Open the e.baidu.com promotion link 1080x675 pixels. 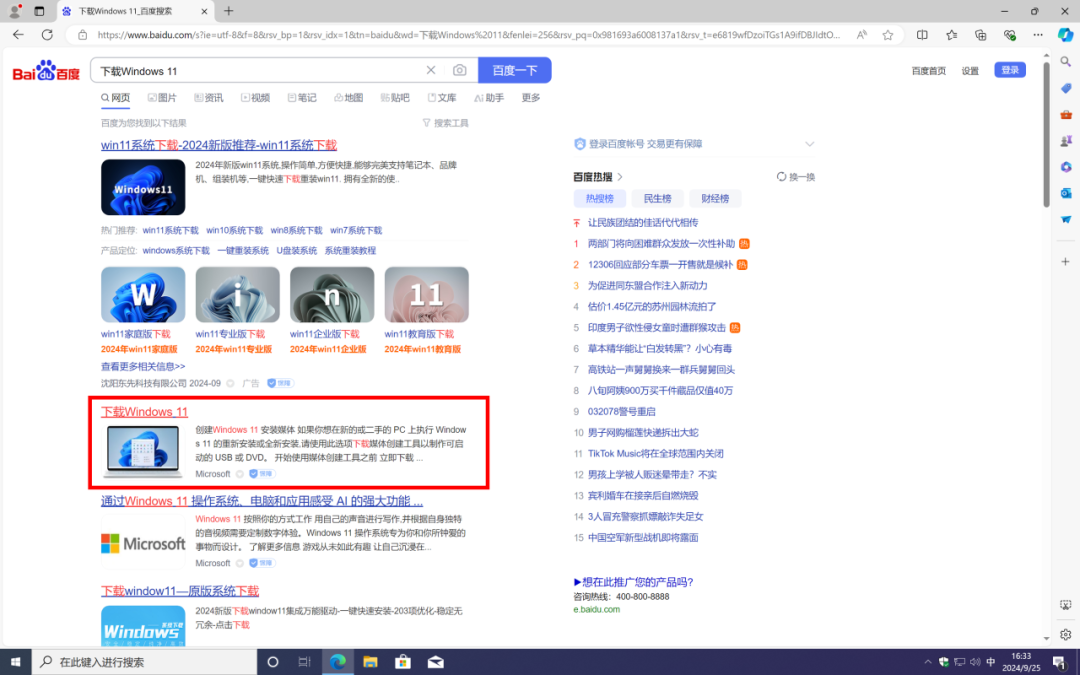(596, 610)
